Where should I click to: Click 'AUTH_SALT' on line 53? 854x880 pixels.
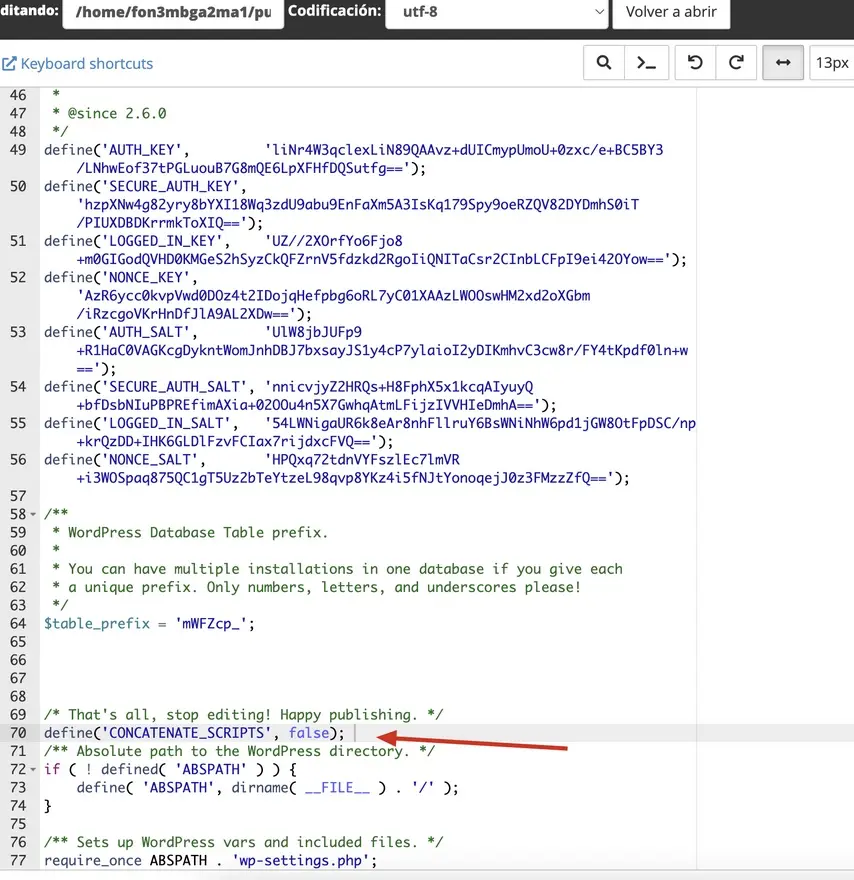146,332
